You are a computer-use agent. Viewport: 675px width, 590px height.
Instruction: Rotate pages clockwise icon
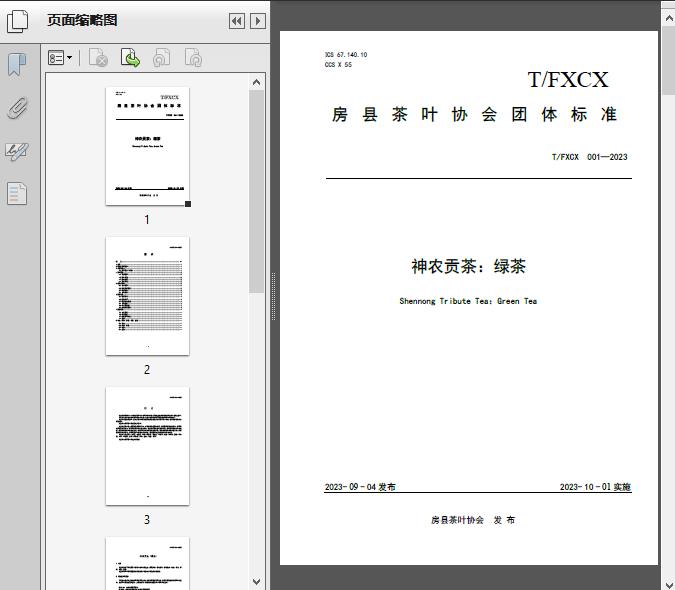(193, 58)
